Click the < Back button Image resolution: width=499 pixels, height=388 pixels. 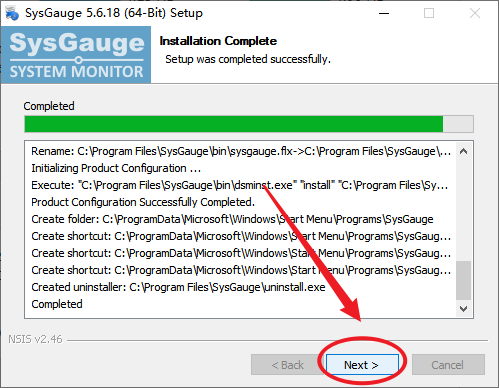coord(287,365)
